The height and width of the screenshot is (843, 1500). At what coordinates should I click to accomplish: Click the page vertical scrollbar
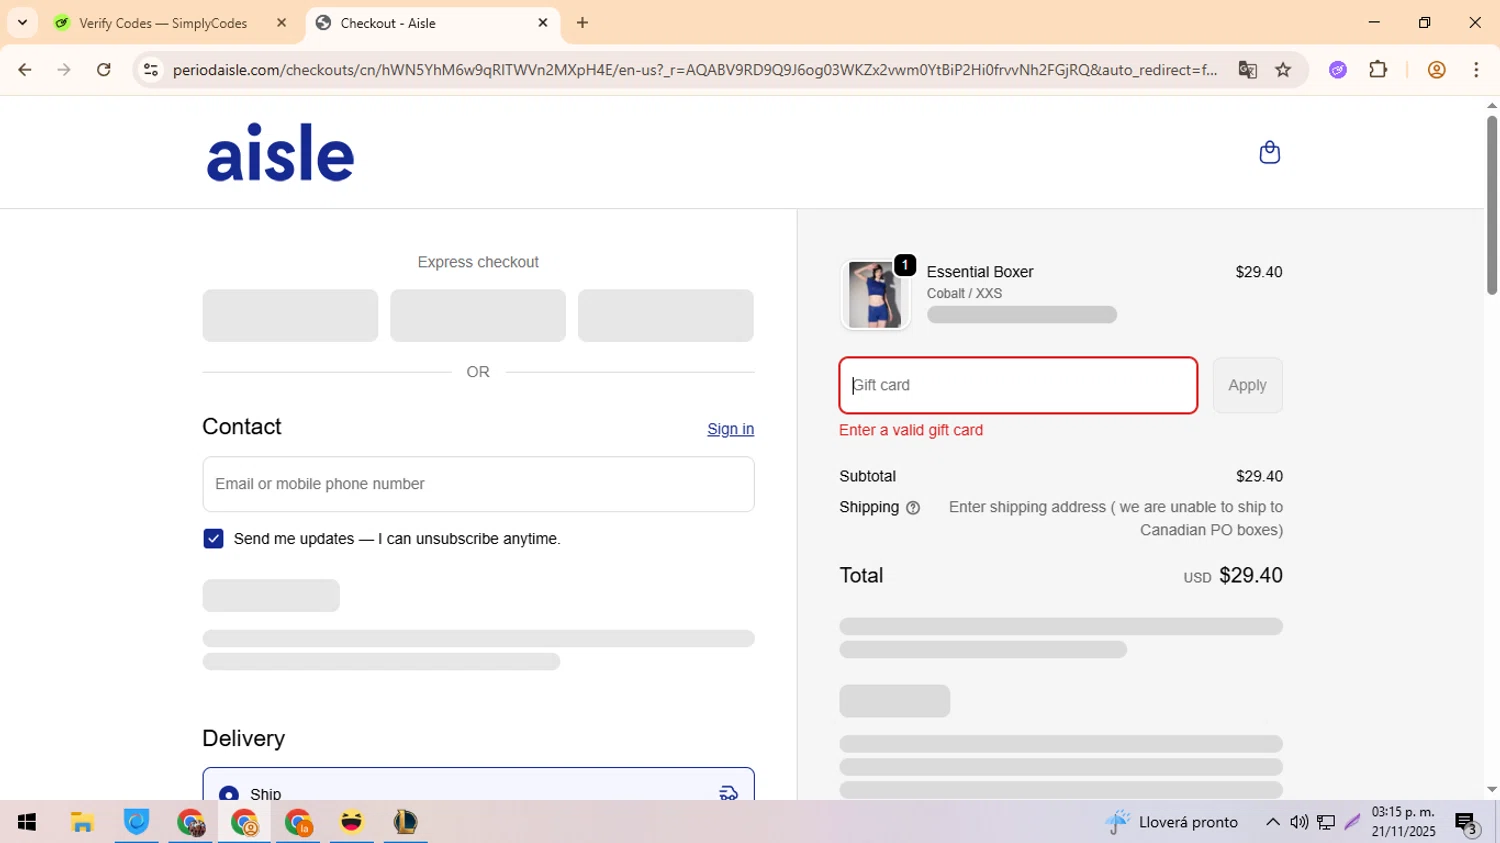pyautogui.click(x=1491, y=205)
